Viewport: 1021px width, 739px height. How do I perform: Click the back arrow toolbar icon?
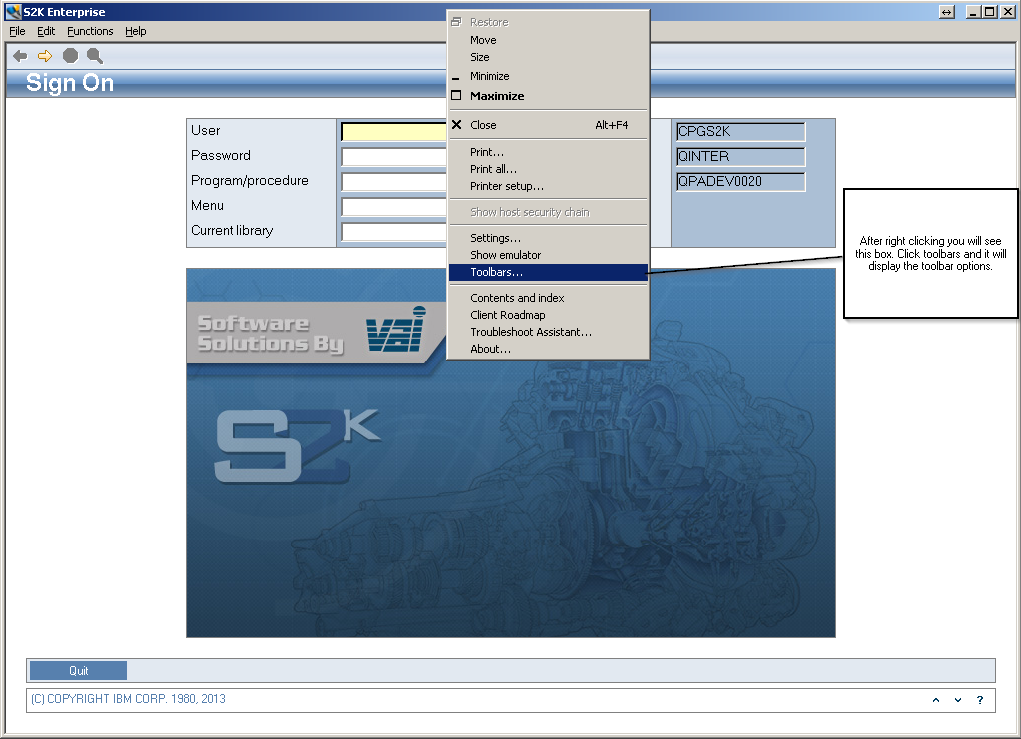point(20,56)
